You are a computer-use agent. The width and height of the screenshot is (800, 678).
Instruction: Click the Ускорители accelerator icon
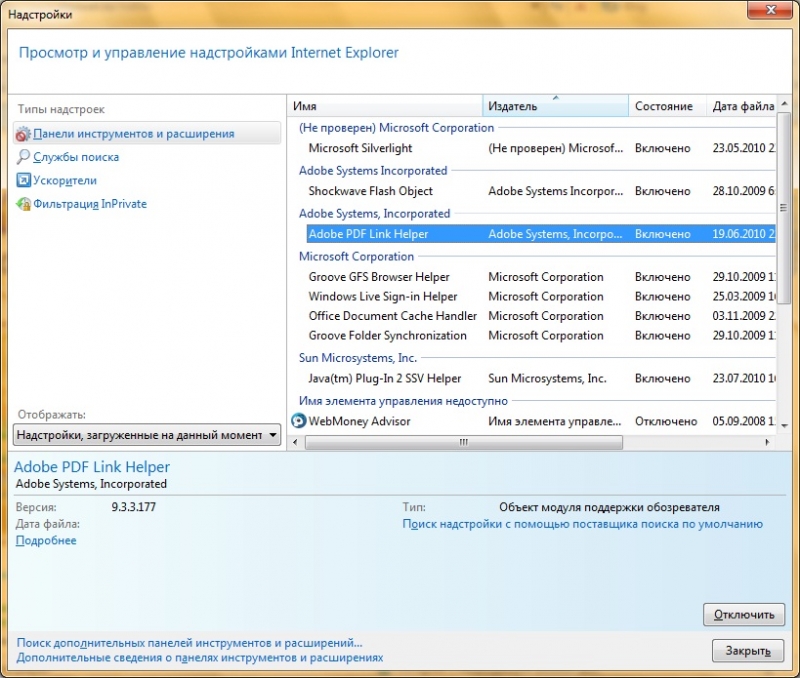pos(23,180)
